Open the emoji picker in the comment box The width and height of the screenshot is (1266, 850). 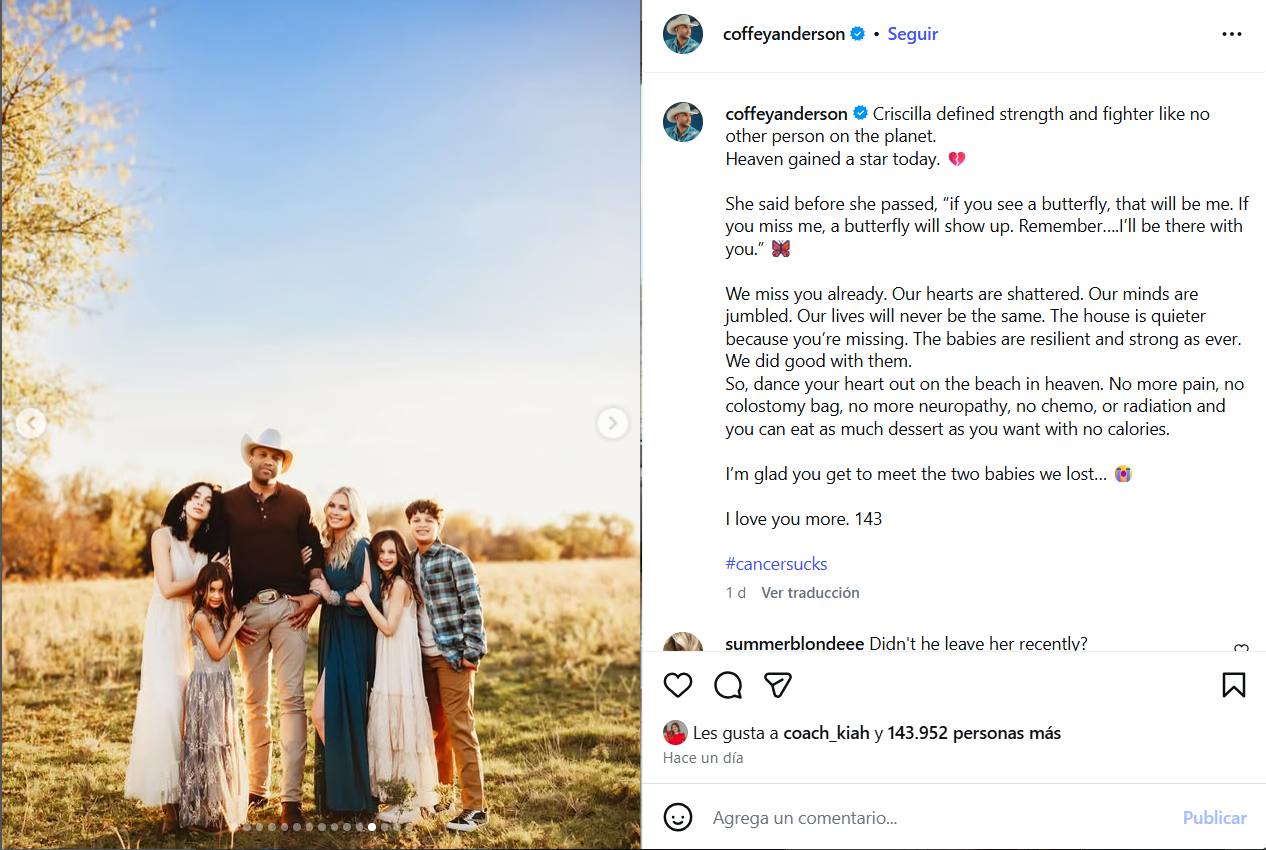678,817
